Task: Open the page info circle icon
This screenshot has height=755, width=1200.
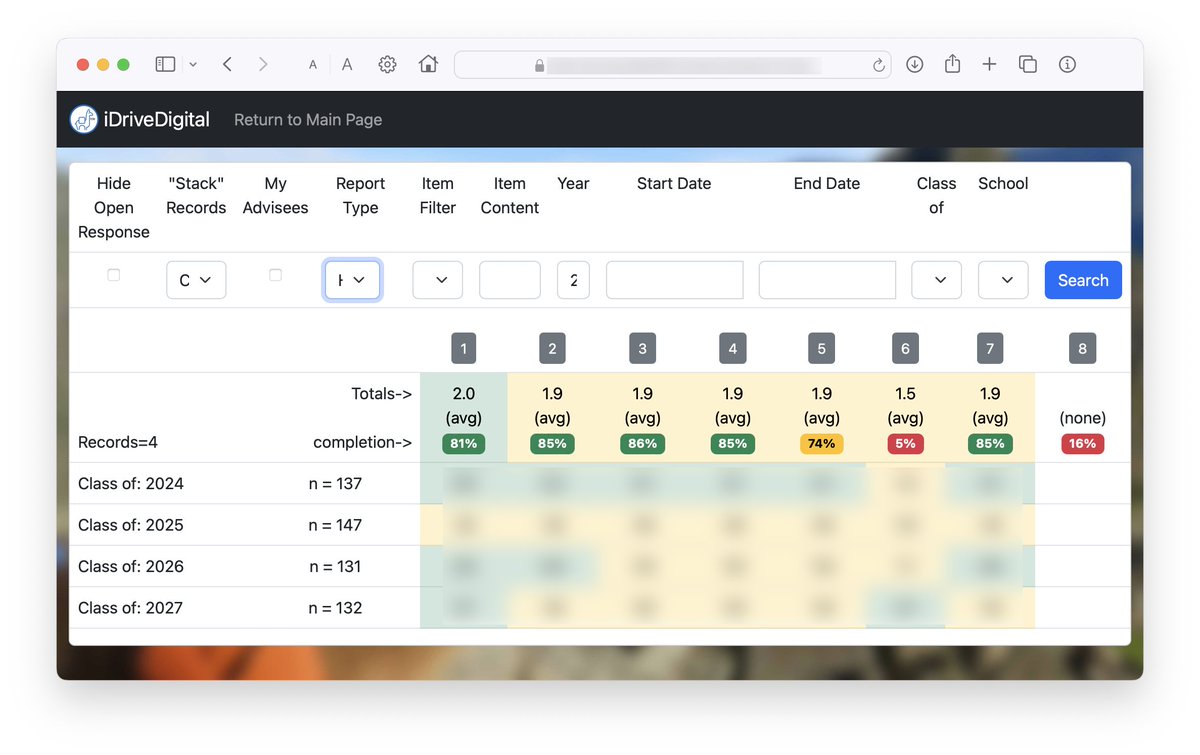Action: tap(1067, 64)
